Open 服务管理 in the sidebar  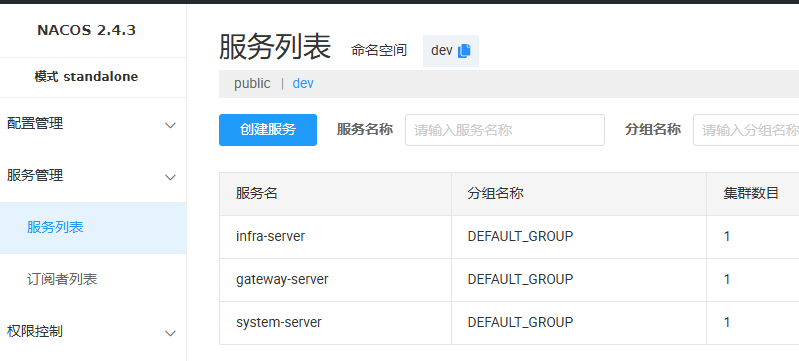tap(35, 175)
